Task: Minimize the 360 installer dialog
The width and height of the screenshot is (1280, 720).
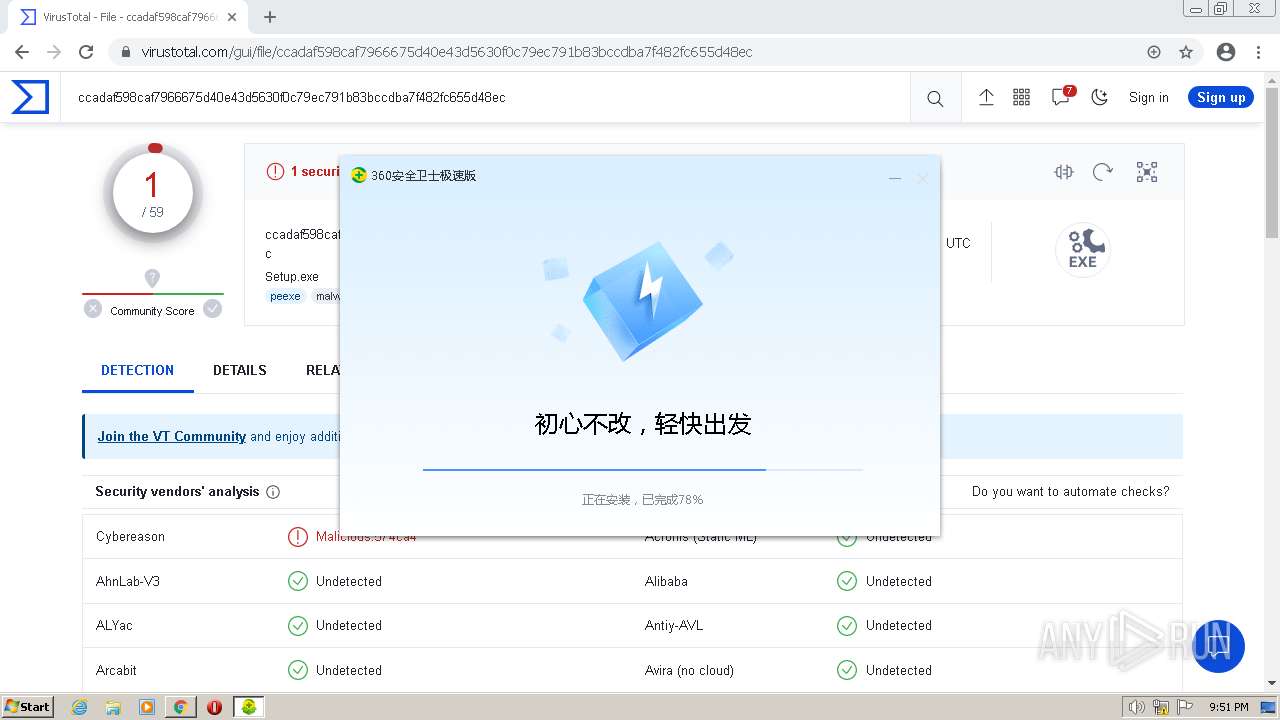Action: [x=895, y=178]
